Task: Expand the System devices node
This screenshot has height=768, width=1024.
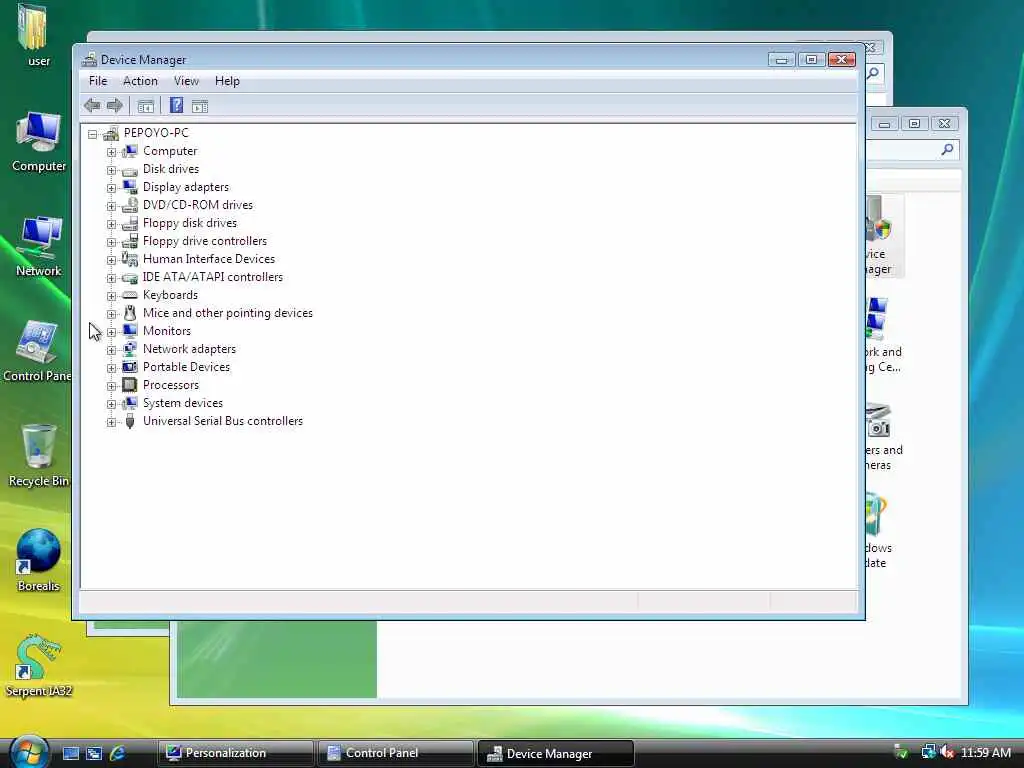Action: click(x=111, y=404)
